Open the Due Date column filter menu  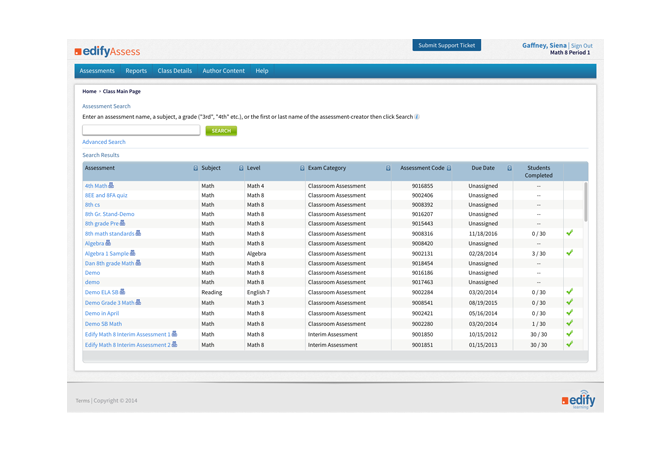tap(509, 168)
